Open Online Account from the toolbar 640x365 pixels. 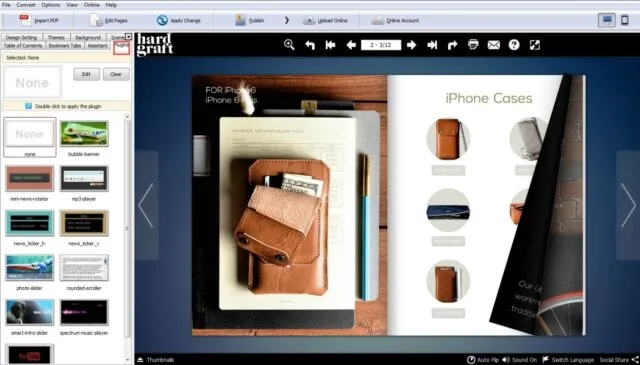click(x=395, y=20)
